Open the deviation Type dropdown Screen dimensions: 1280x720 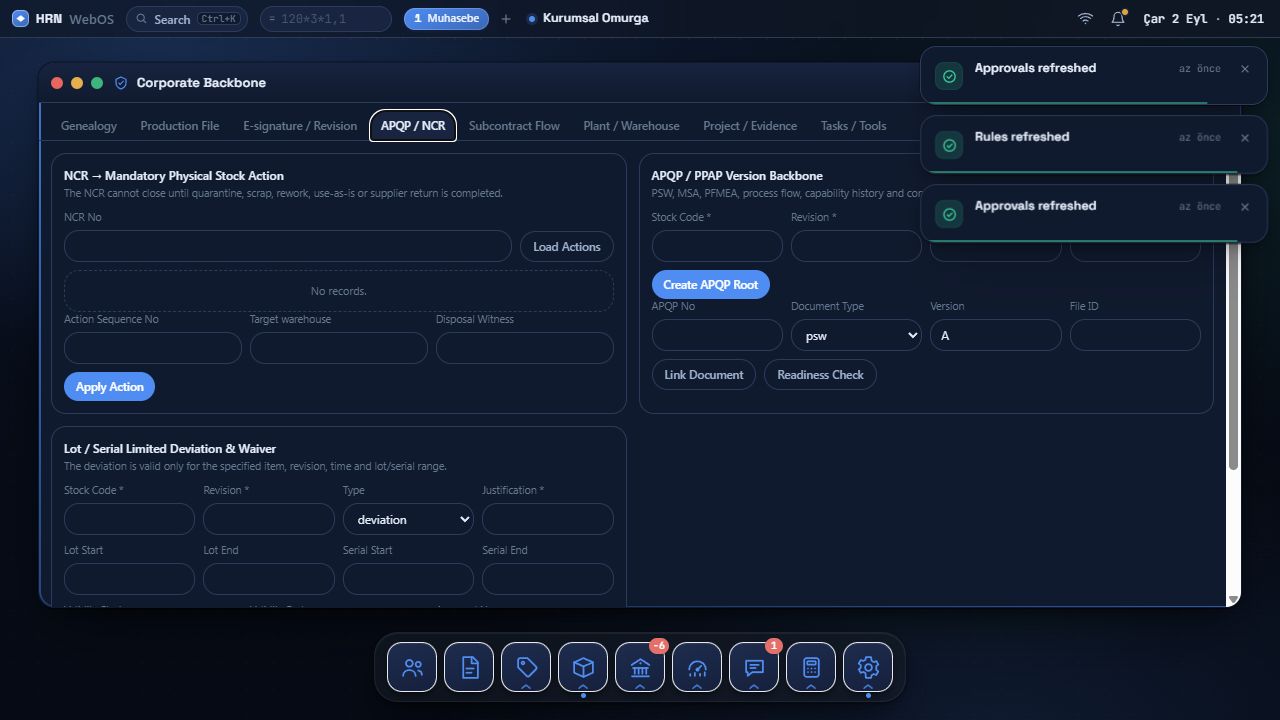pos(408,519)
